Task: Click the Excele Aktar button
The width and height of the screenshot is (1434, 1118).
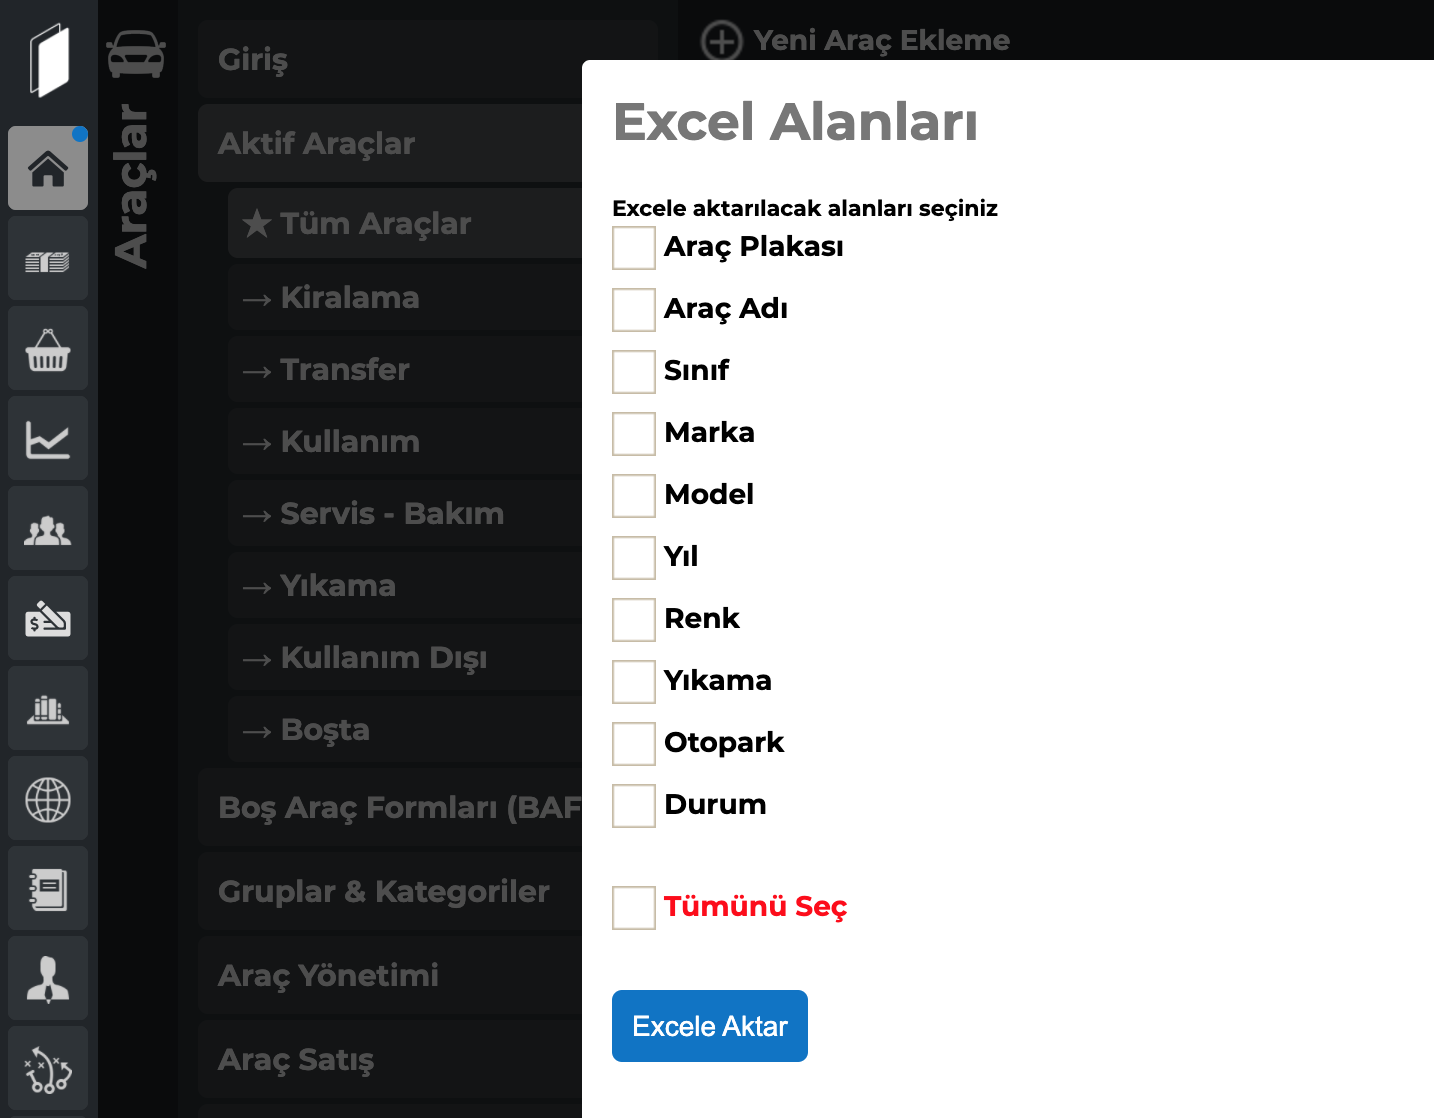Action: [710, 1026]
